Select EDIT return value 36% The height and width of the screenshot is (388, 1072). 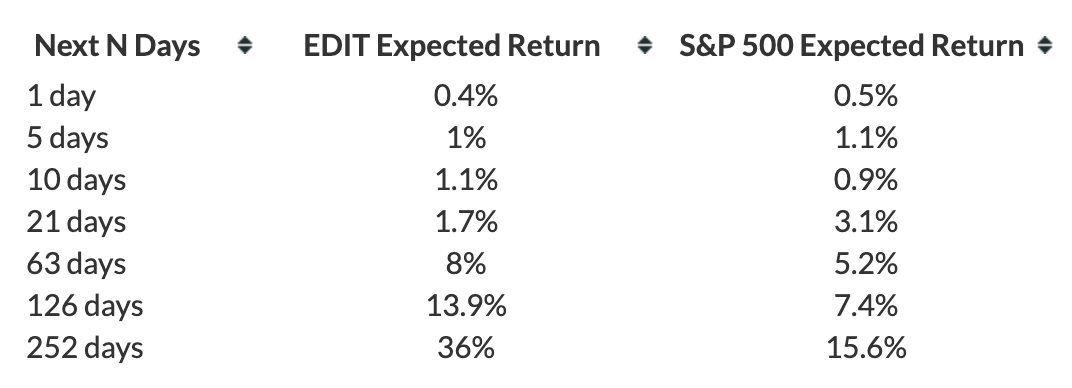pos(466,348)
